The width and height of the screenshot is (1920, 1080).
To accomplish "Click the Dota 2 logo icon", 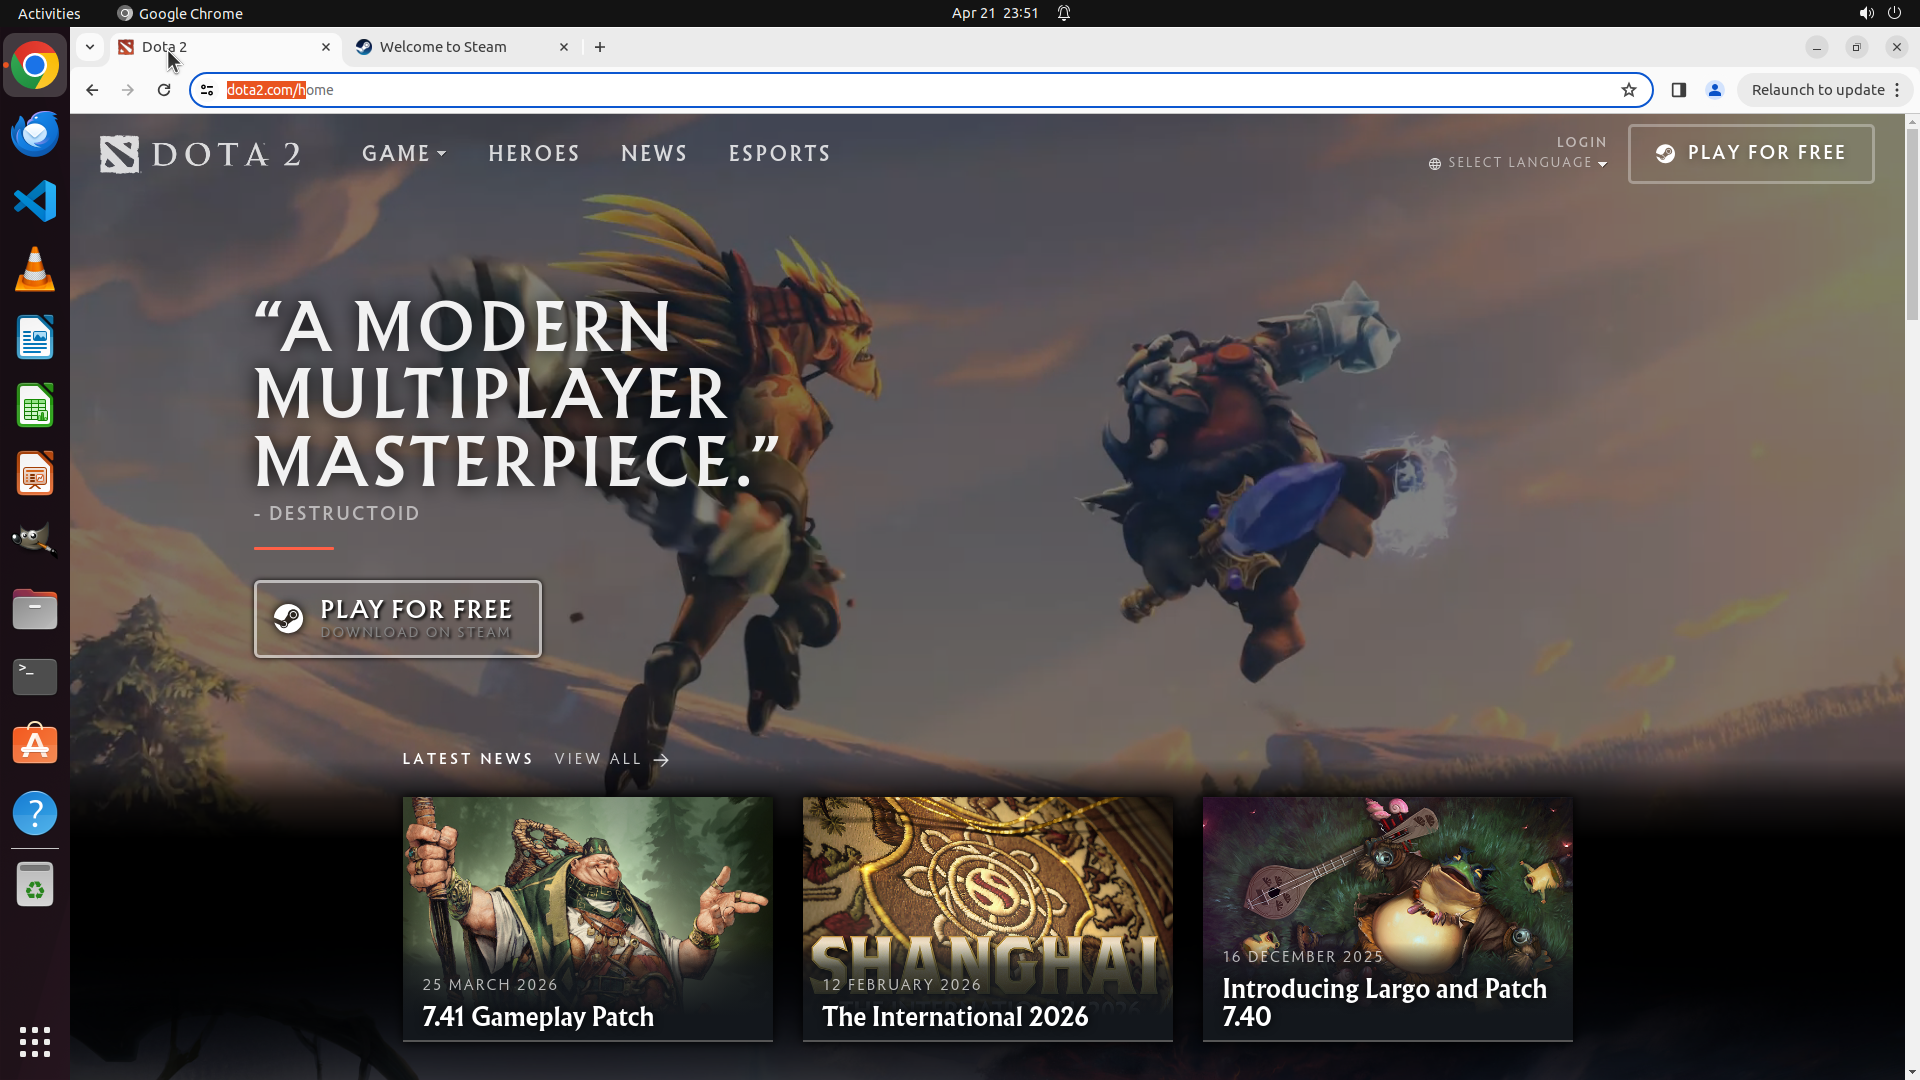I will pos(120,154).
